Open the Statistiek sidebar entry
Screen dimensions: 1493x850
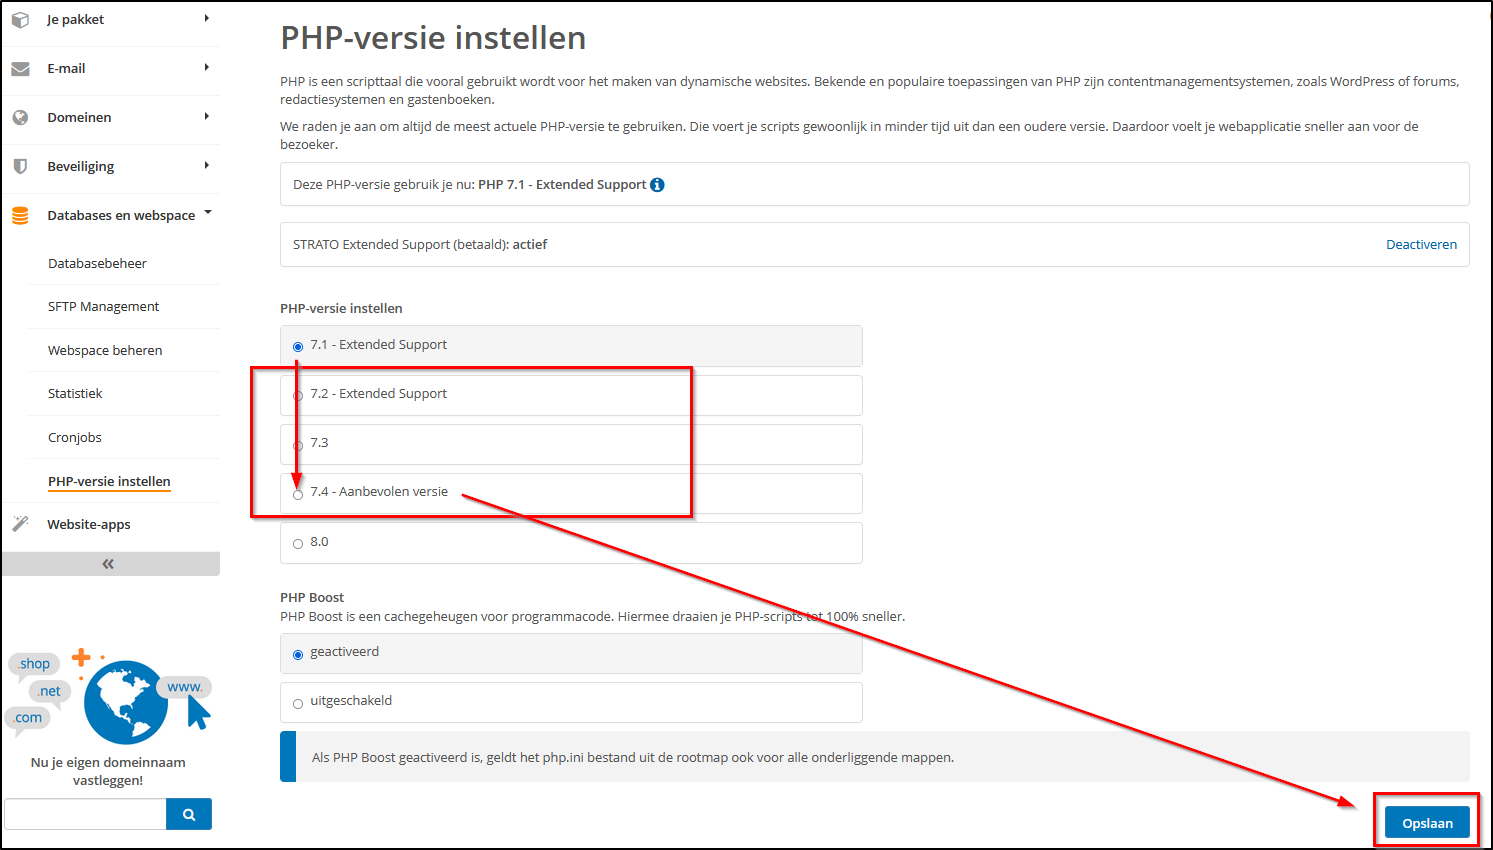(x=74, y=393)
